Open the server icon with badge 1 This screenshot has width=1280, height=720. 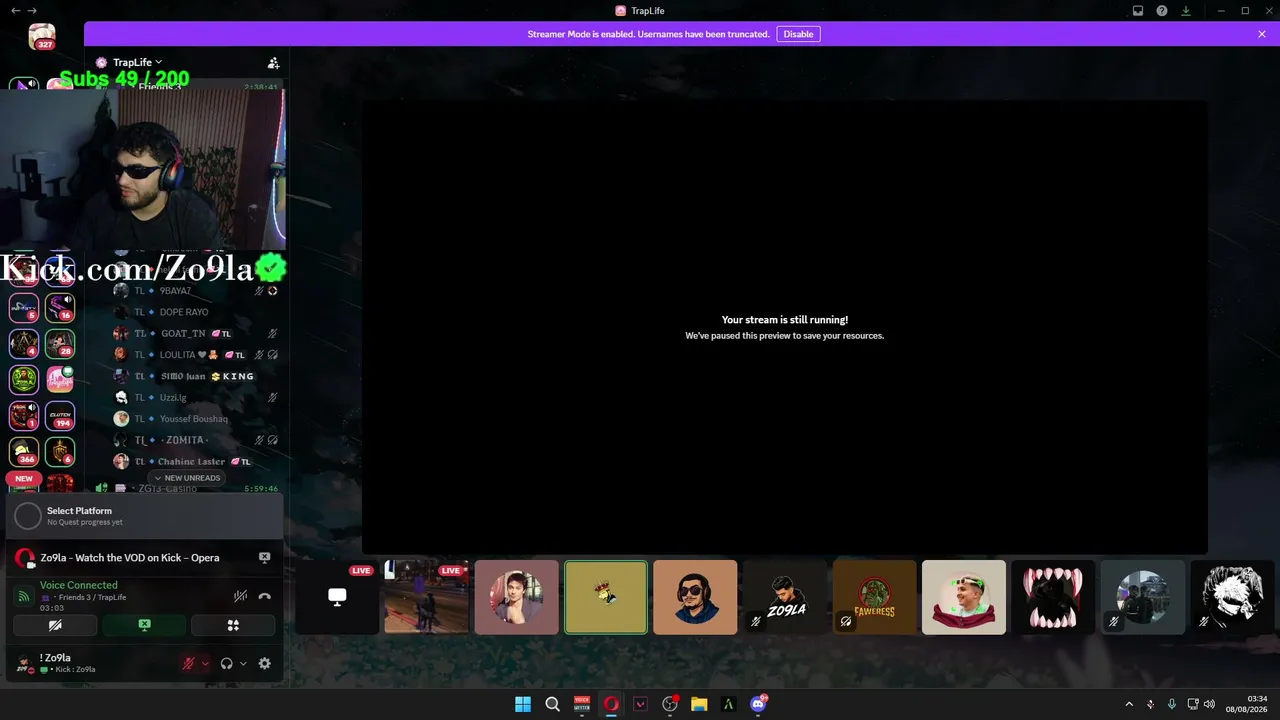pyautogui.click(x=24, y=415)
